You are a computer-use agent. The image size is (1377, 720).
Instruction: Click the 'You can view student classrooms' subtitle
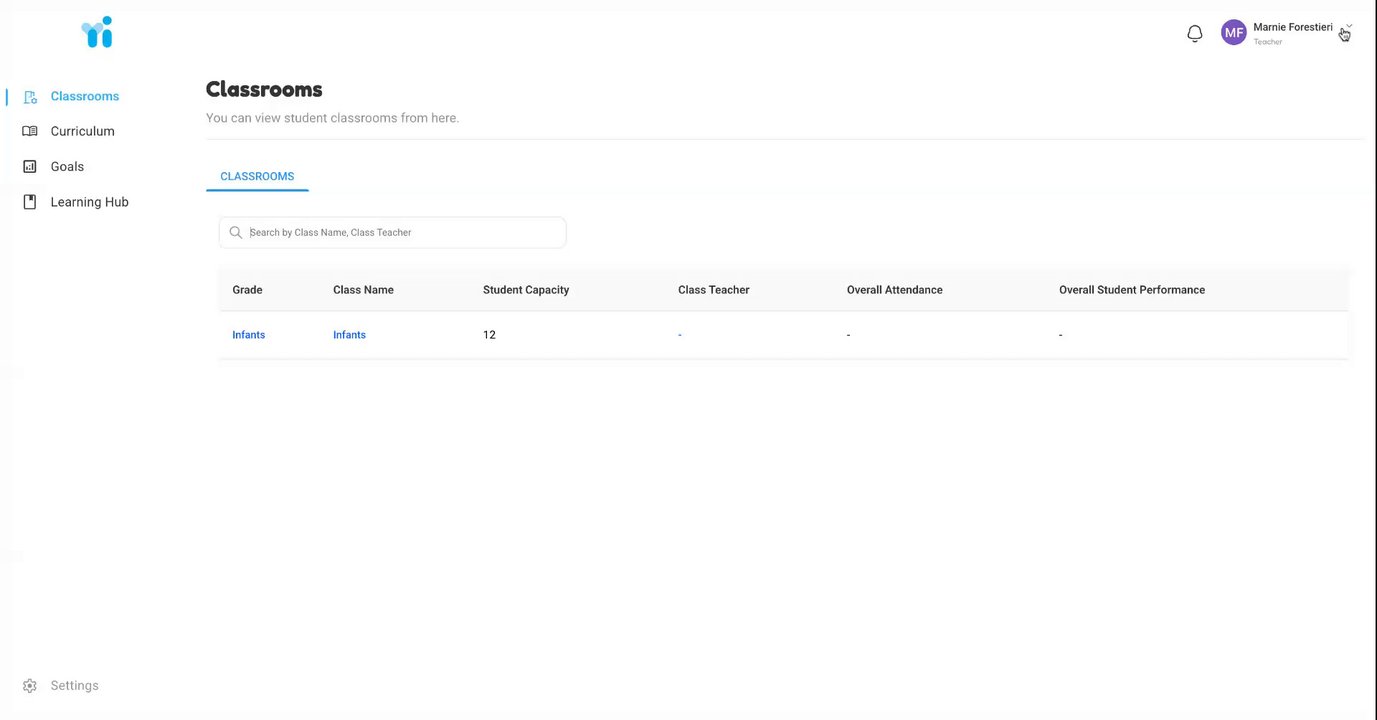pyautogui.click(x=332, y=118)
